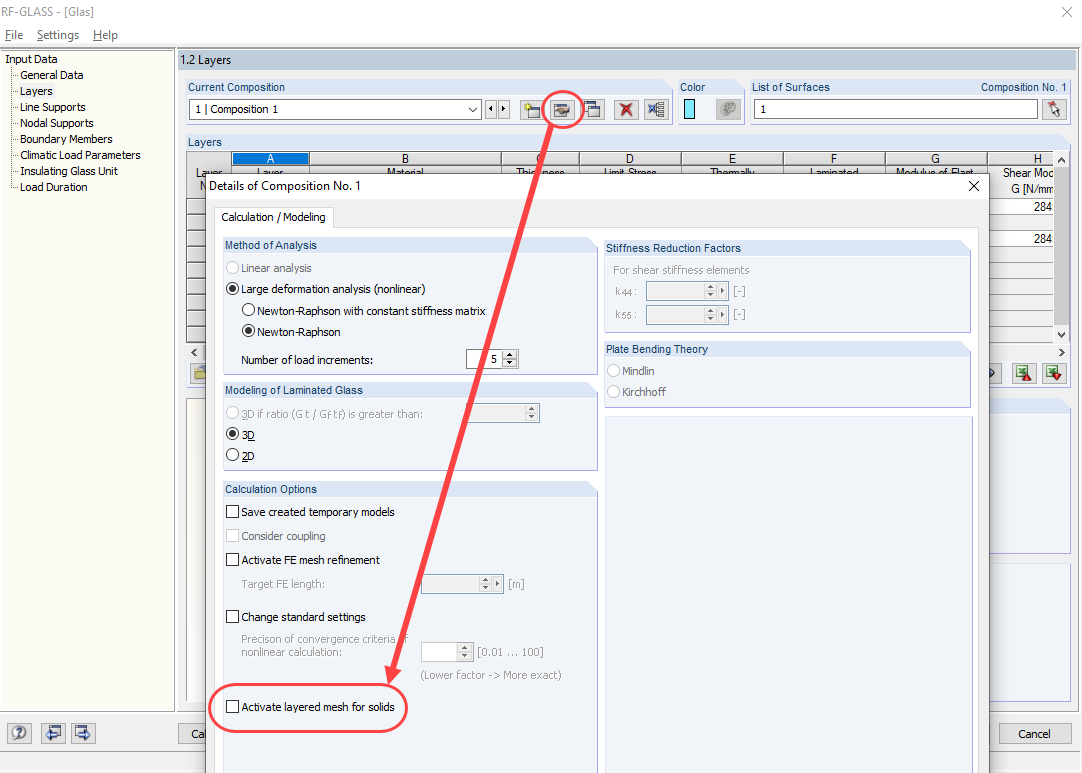Click the Cancel button
The height and width of the screenshot is (773, 1082).
pos(1034,734)
